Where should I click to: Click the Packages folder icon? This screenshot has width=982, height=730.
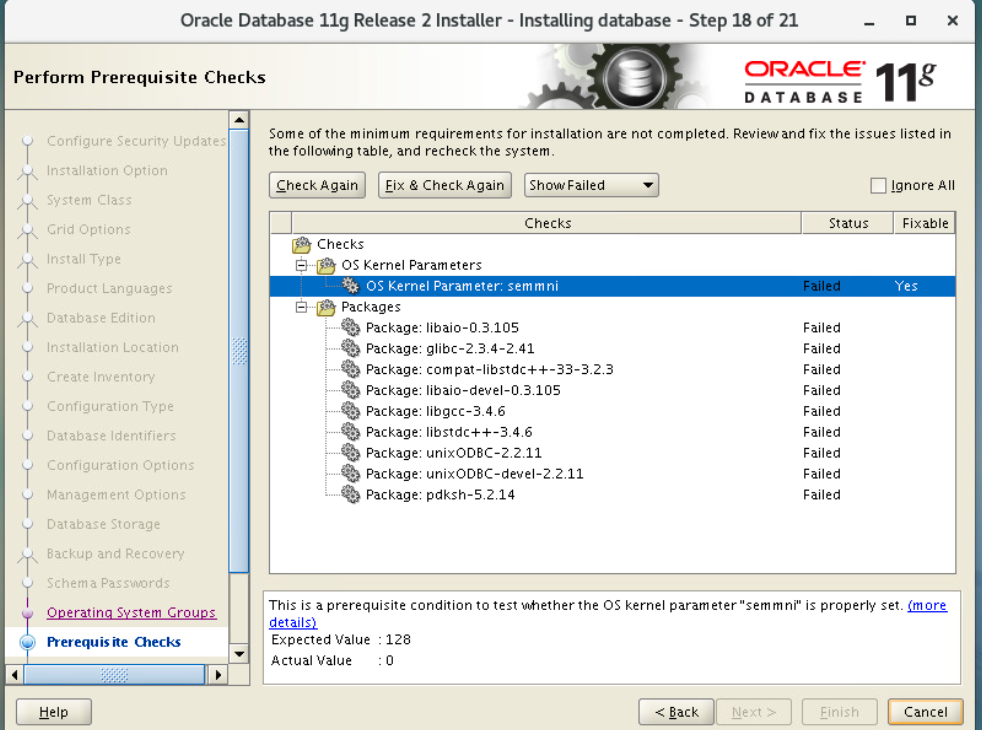pos(326,307)
